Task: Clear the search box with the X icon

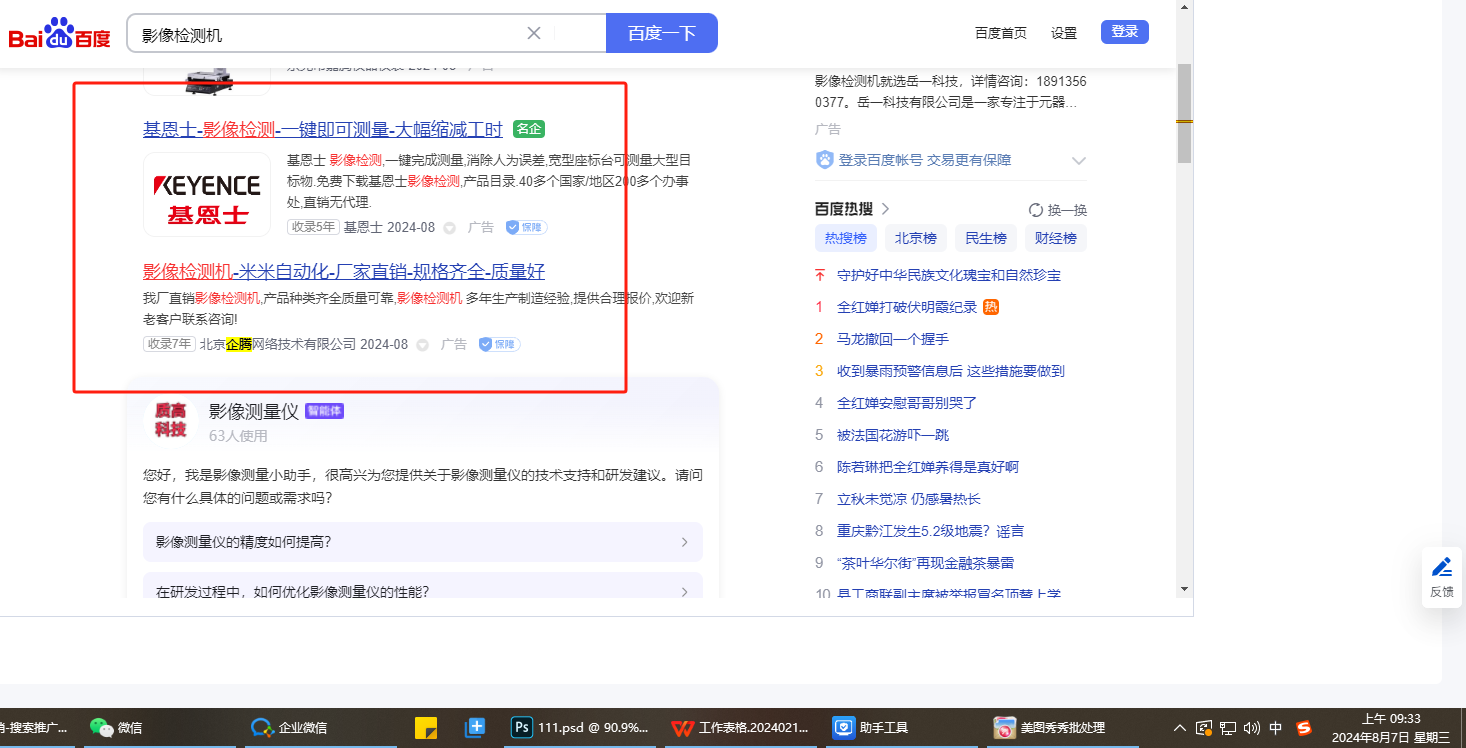Action: [534, 33]
